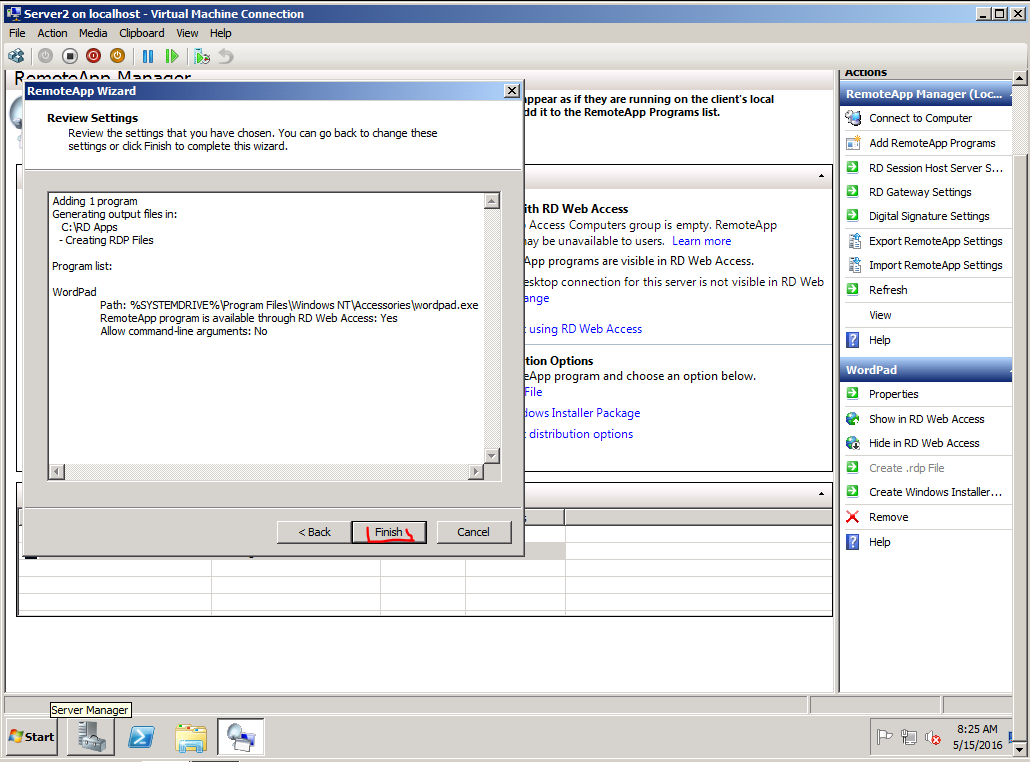The width and height of the screenshot is (1030, 762).
Task: Open the Action menu
Action: point(52,33)
